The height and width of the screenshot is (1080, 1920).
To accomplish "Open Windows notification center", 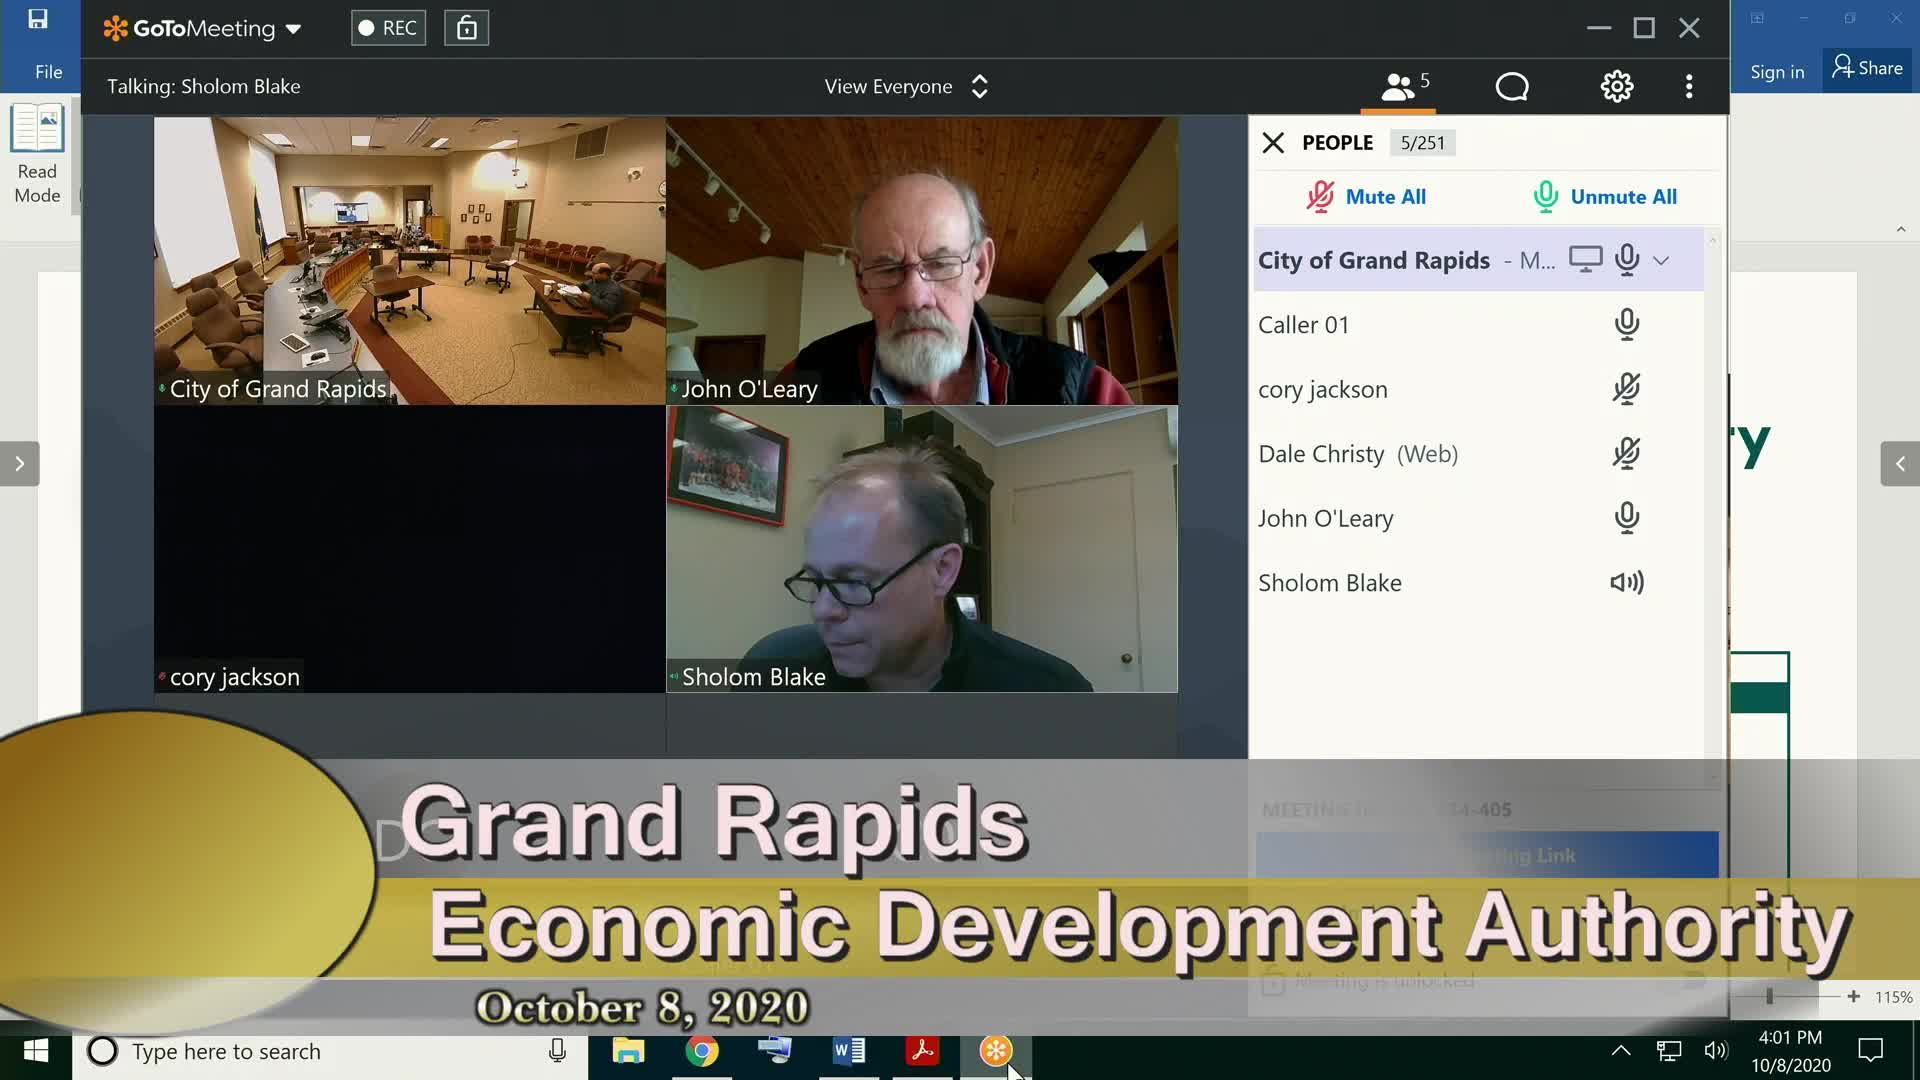I will click(x=1871, y=1051).
